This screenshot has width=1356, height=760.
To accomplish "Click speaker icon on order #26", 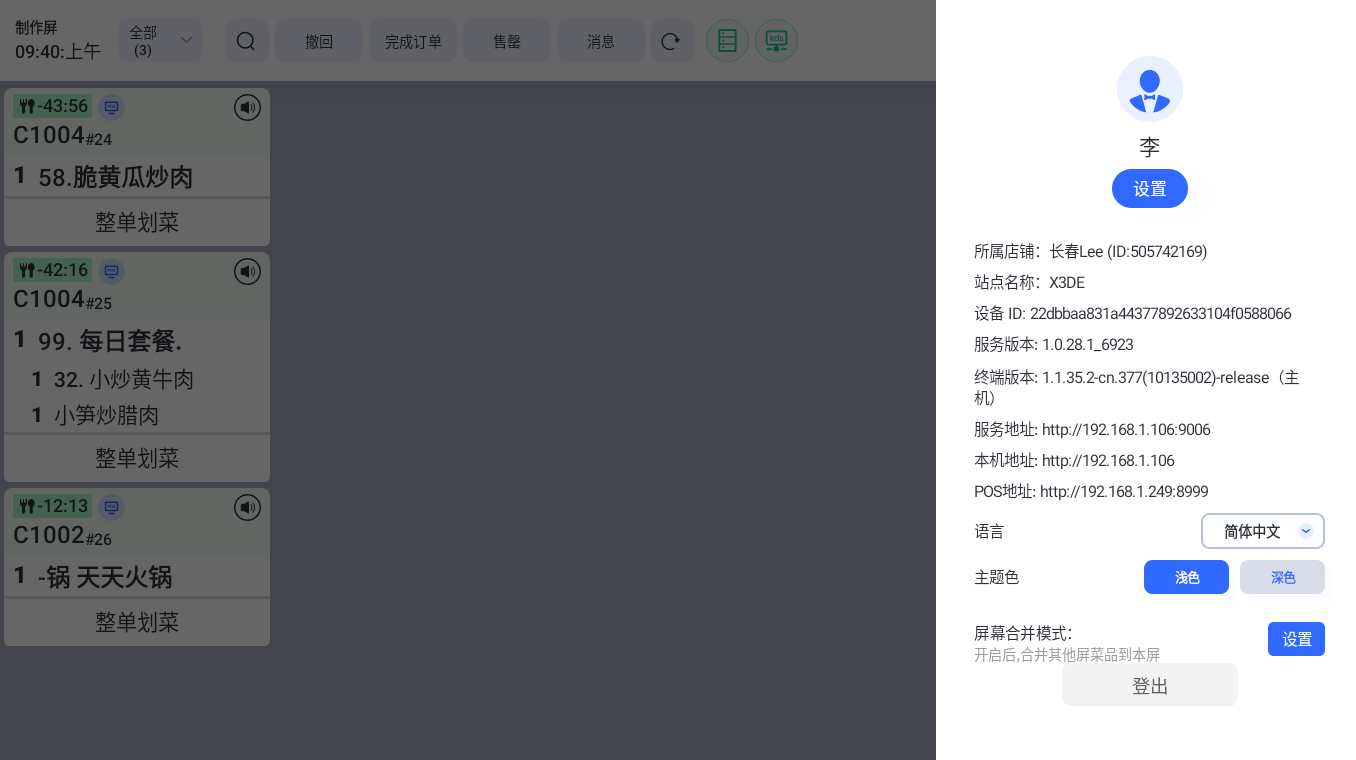I will tap(247, 508).
